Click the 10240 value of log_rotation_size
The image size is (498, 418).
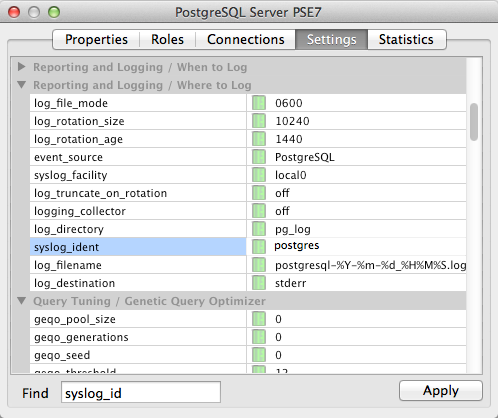(x=292, y=121)
